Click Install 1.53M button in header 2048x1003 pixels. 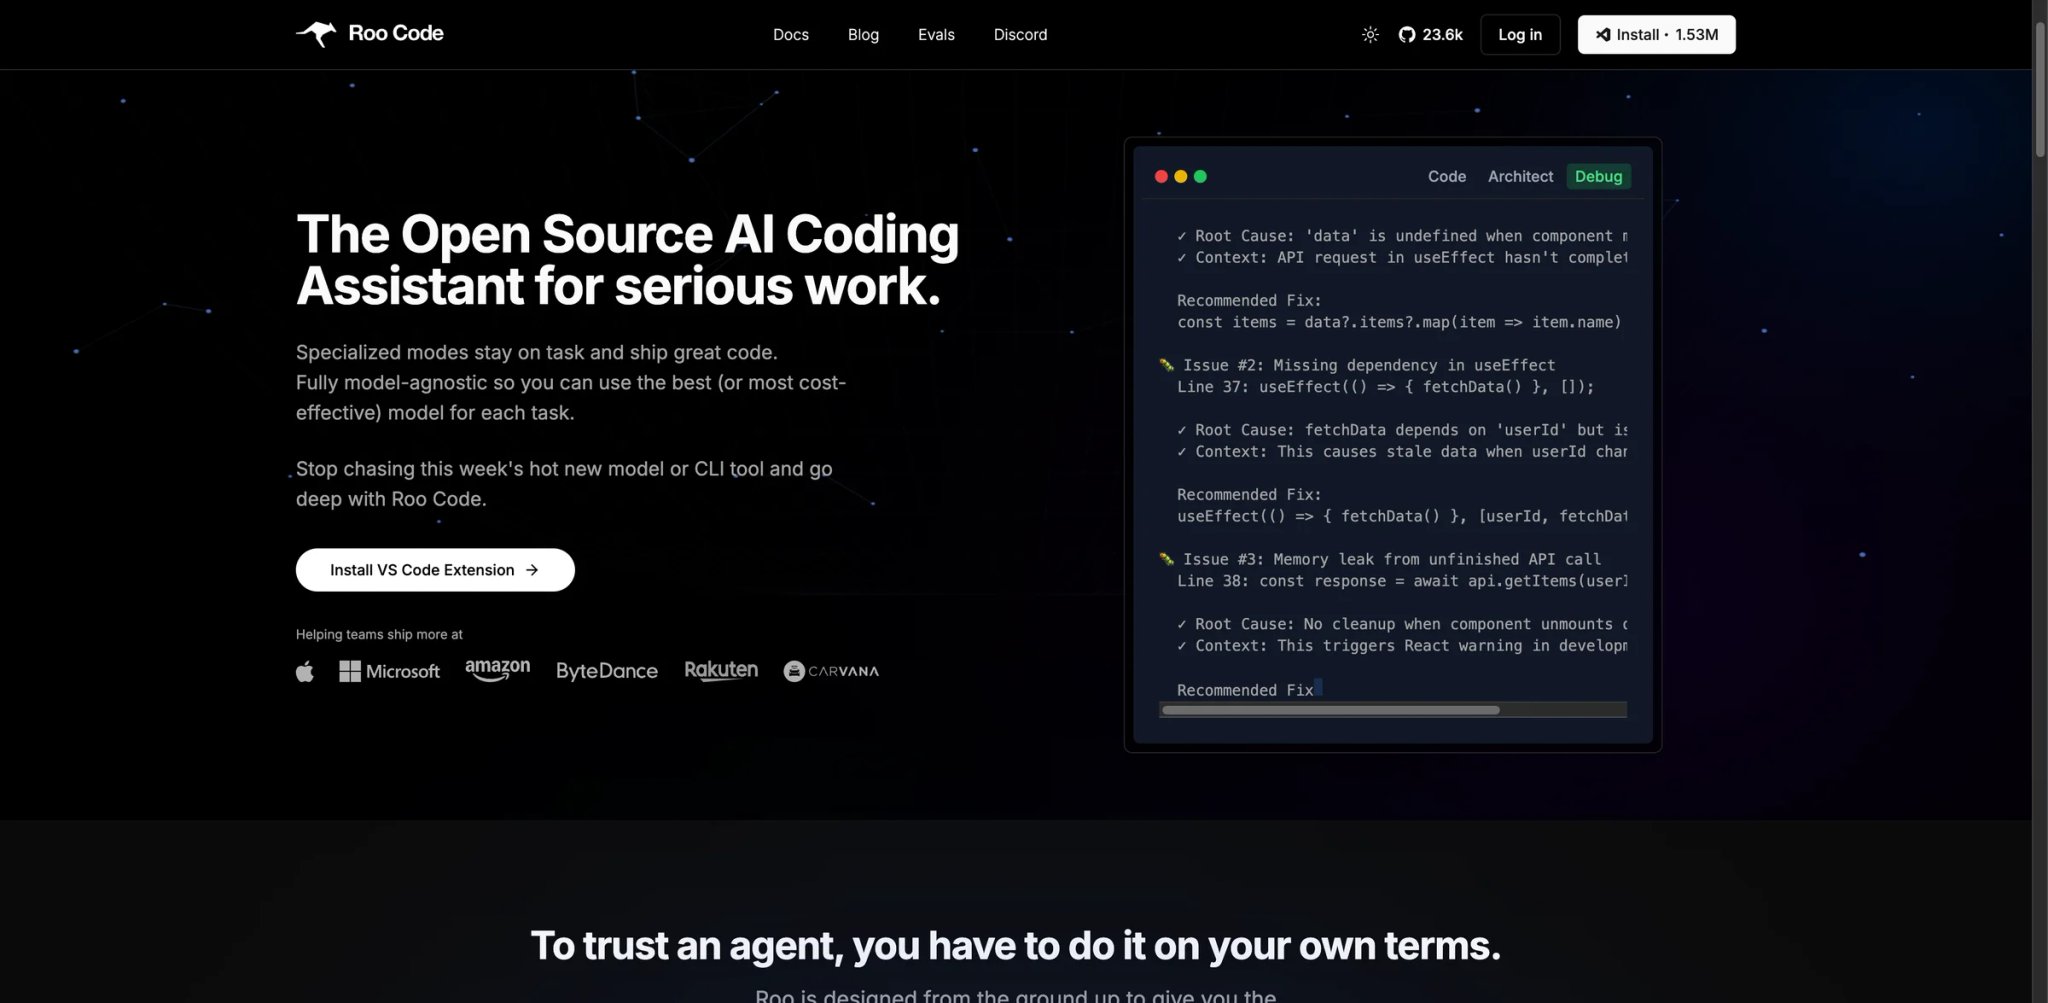point(1656,35)
